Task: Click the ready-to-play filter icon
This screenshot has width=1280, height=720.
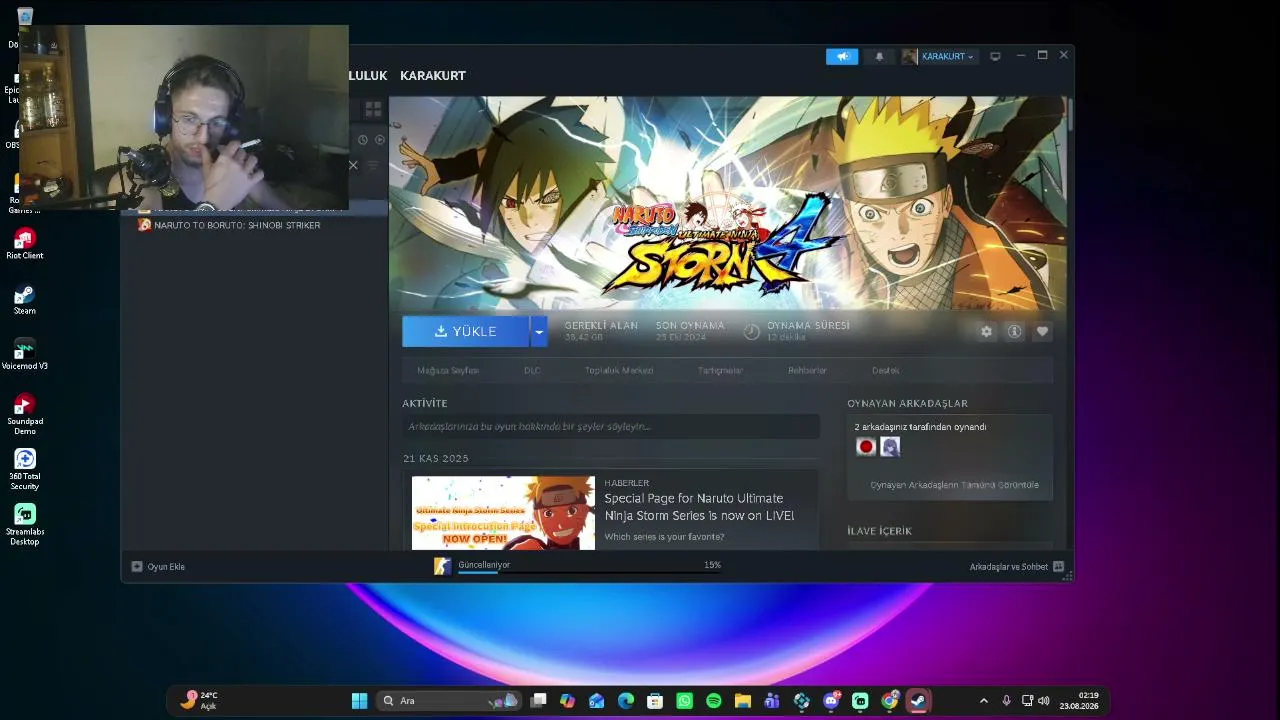Action: coord(380,140)
